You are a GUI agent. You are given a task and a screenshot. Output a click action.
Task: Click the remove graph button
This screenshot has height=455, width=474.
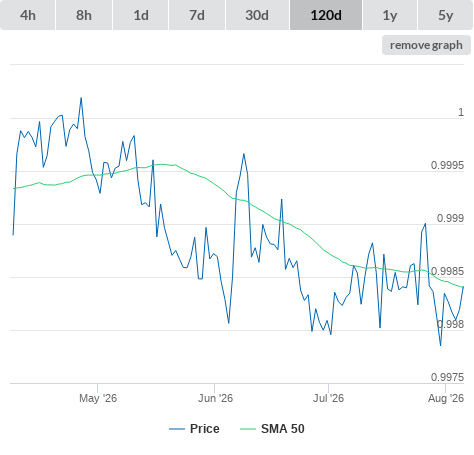point(426,45)
